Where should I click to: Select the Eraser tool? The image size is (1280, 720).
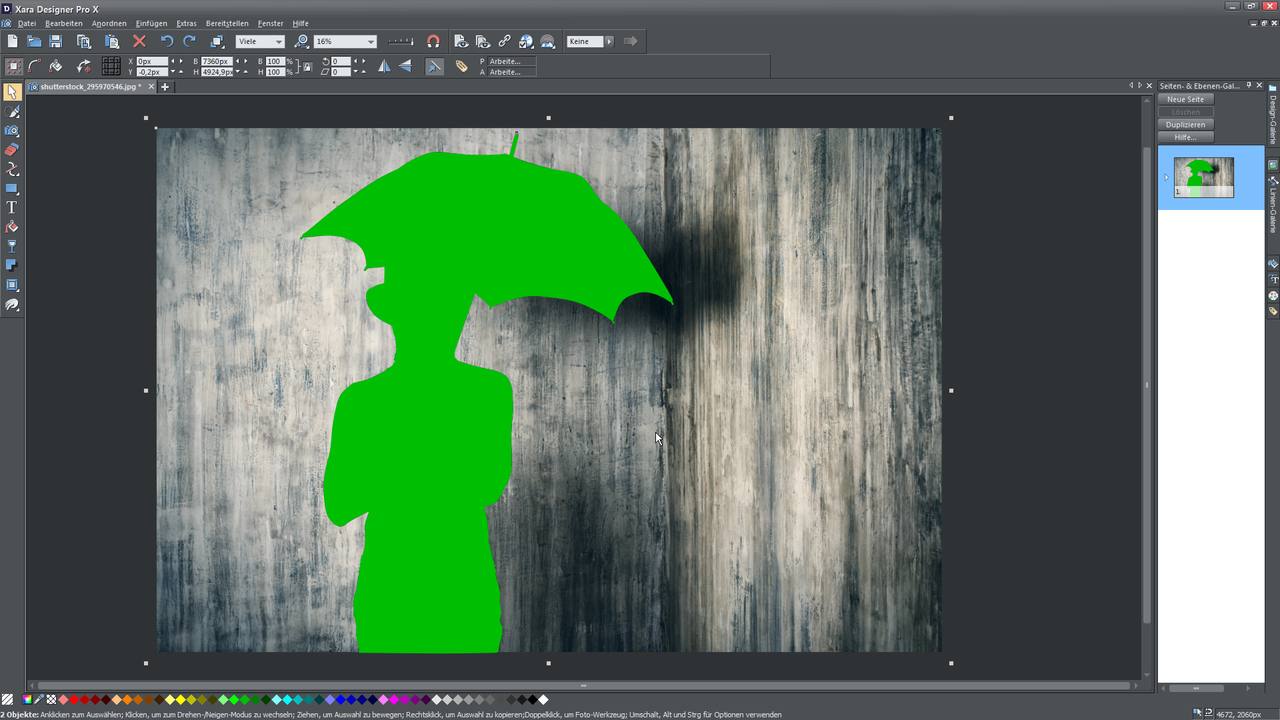point(12,150)
